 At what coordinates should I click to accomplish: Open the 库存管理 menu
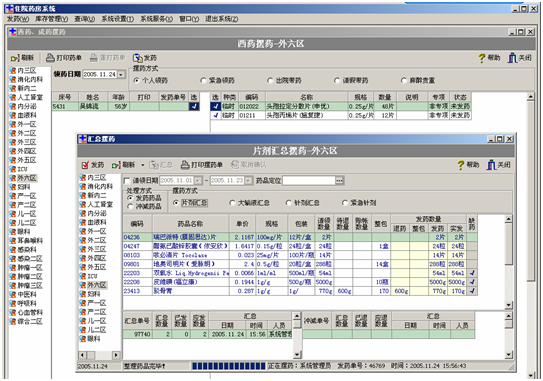click(52, 19)
